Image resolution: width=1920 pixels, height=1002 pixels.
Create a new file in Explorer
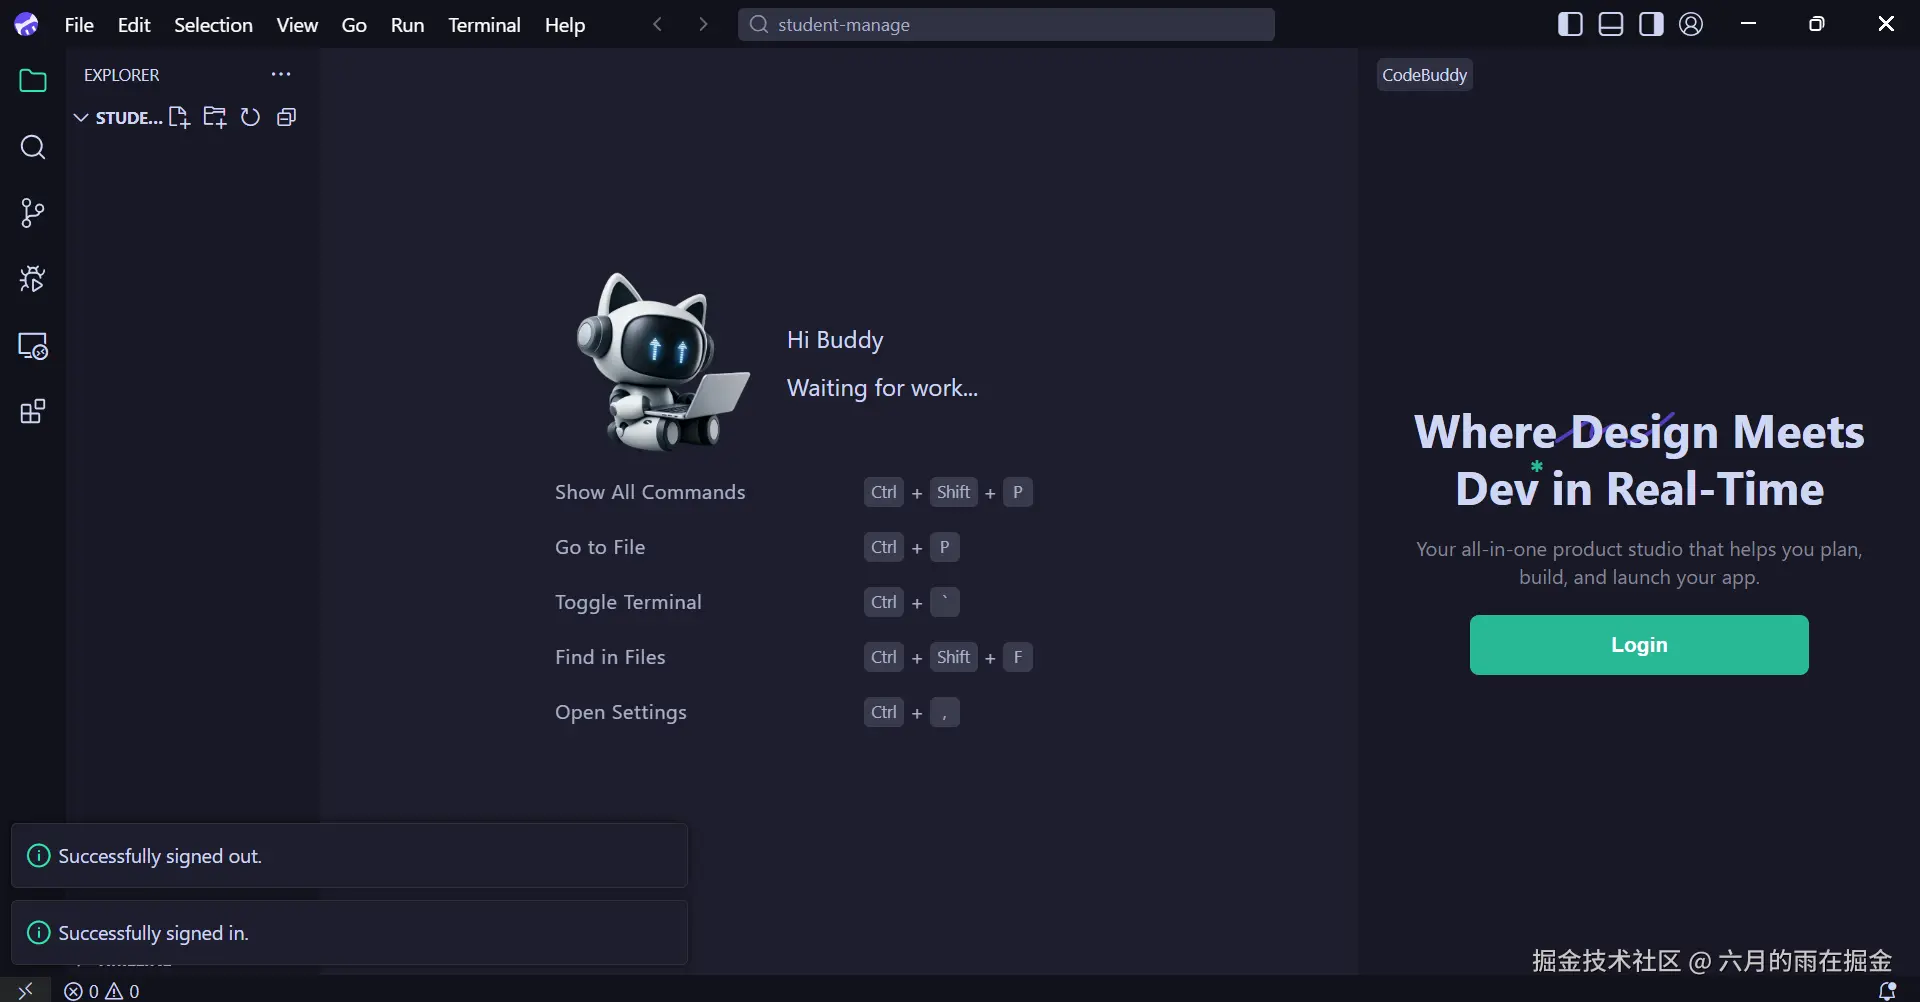[179, 117]
